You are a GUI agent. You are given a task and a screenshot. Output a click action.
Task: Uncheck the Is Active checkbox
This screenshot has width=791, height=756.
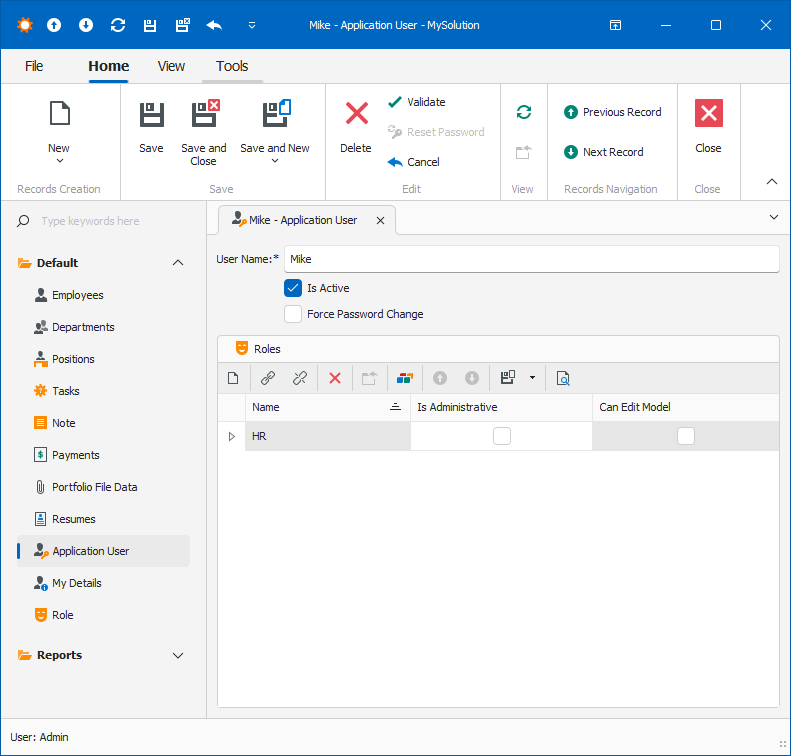click(293, 288)
